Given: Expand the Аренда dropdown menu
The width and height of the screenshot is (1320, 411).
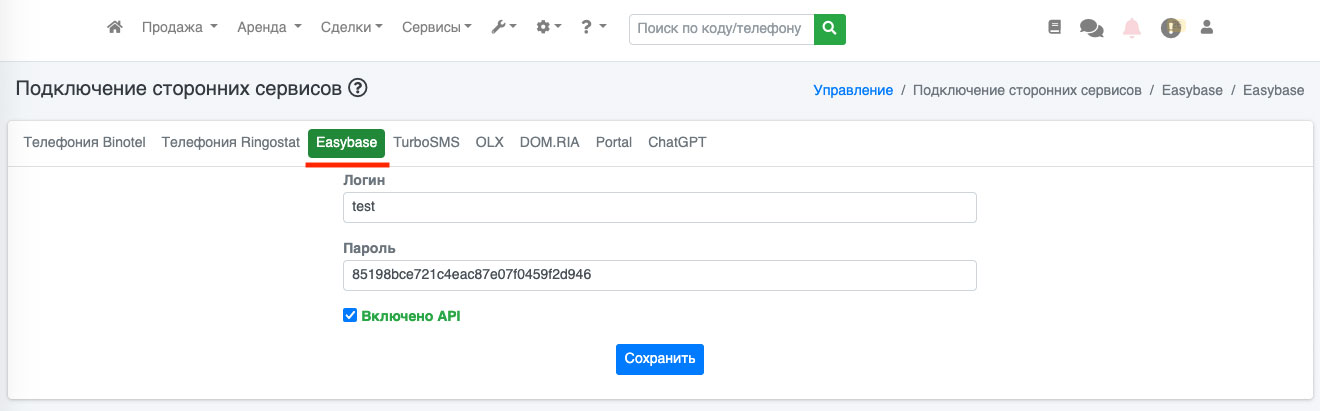Looking at the screenshot, I should click(x=269, y=28).
